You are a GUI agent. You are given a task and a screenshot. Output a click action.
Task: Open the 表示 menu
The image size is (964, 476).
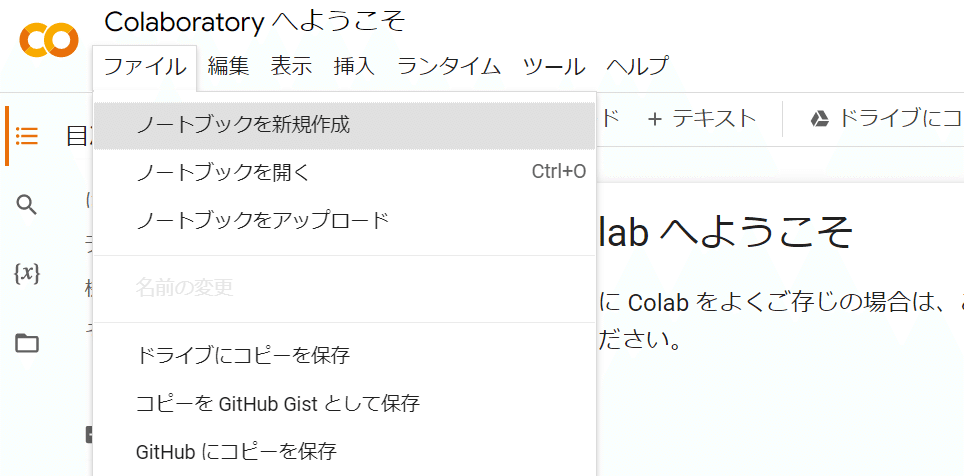[291, 67]
